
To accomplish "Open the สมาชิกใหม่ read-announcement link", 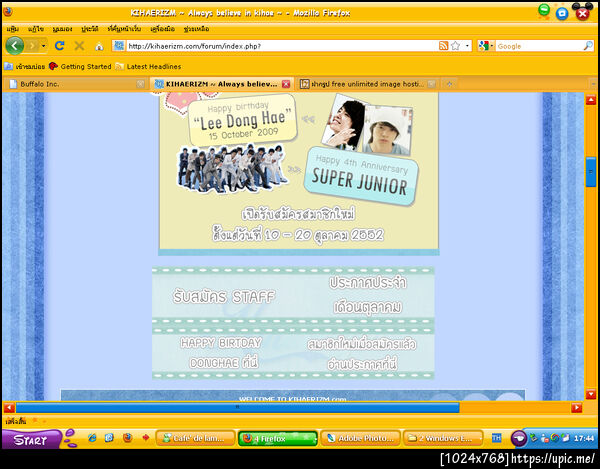I will pyautogui.click(x=362, y=354).
